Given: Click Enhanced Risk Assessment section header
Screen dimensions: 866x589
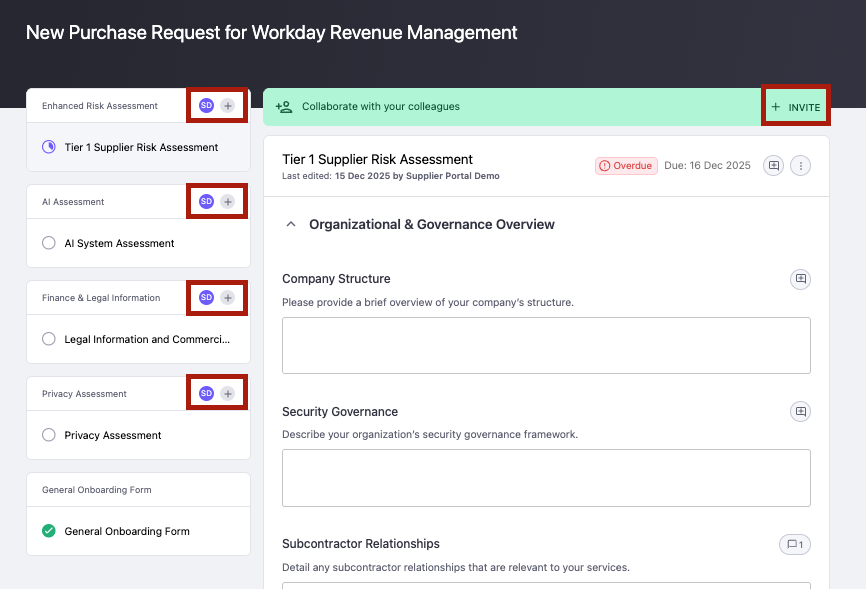Looking at the screenshot, I should pos(100,106).
